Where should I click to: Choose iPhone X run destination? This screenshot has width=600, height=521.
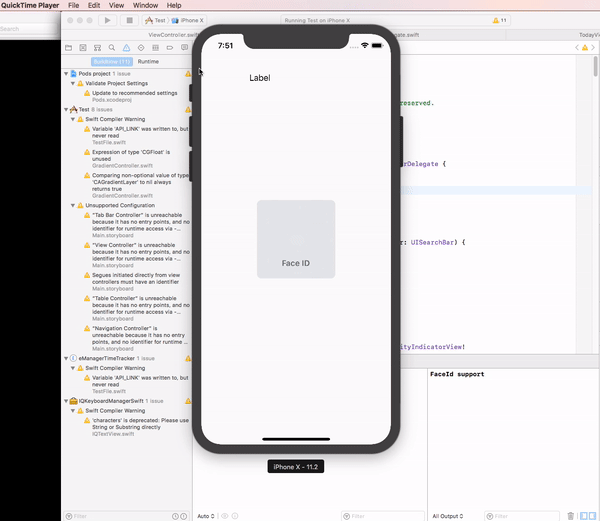(x=188, y=20)
